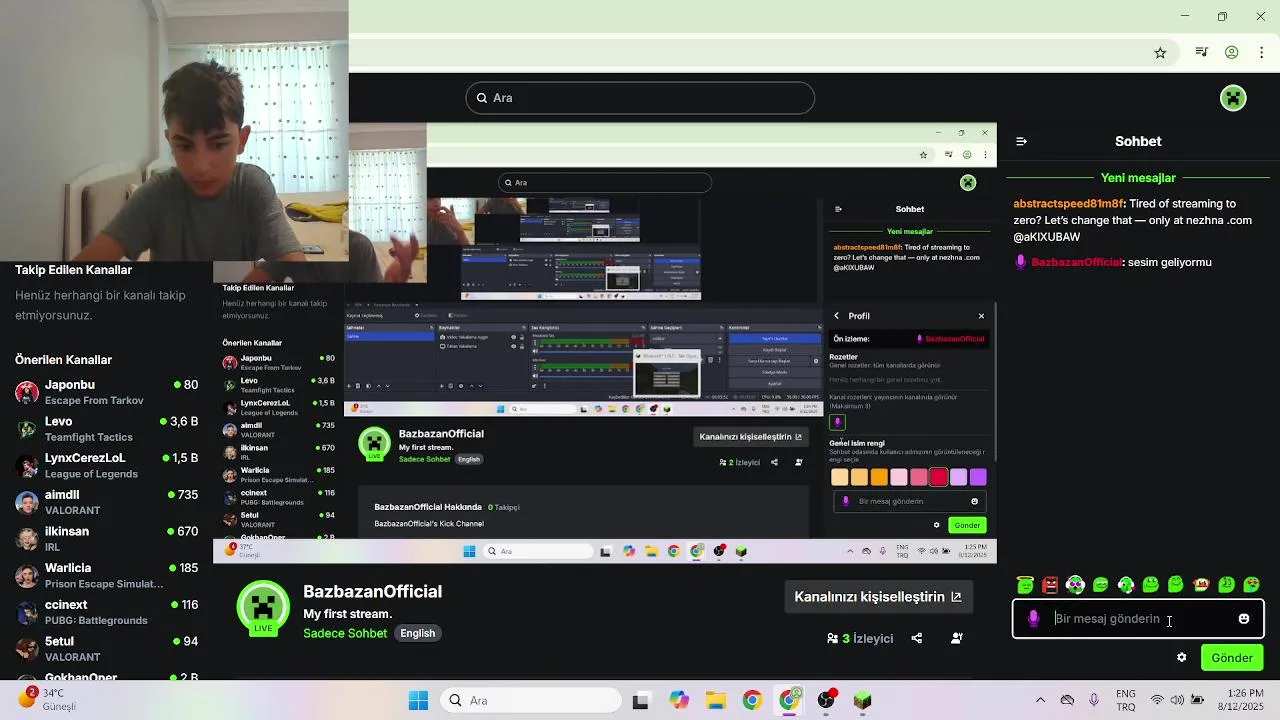Insert the pink sunglasses emote
The height and width of the screenshot is (720, 1280).
point(1075,585)
